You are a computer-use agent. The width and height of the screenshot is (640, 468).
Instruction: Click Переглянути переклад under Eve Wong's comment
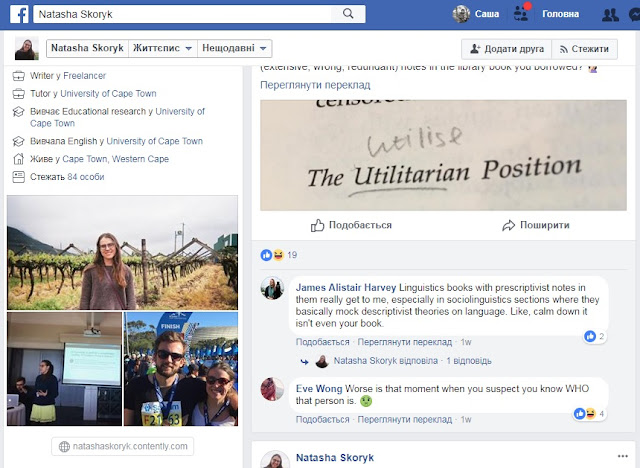click(404, 419)
